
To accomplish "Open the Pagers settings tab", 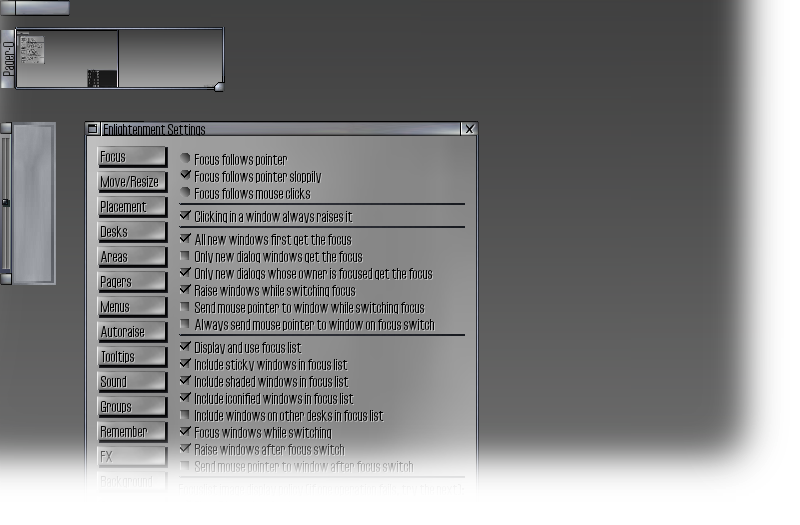I will [132, 282].
